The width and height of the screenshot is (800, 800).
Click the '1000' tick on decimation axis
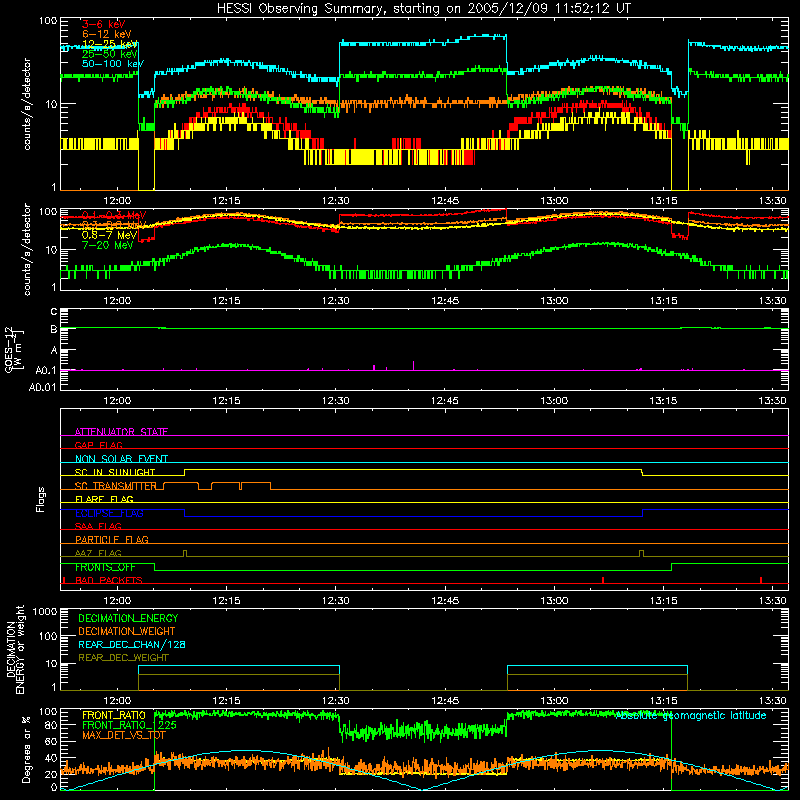coord(45,611)
